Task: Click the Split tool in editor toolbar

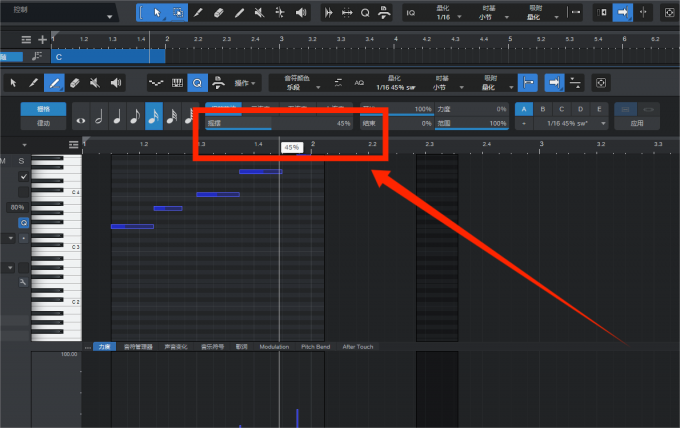Action: click(x=34, y=83)
